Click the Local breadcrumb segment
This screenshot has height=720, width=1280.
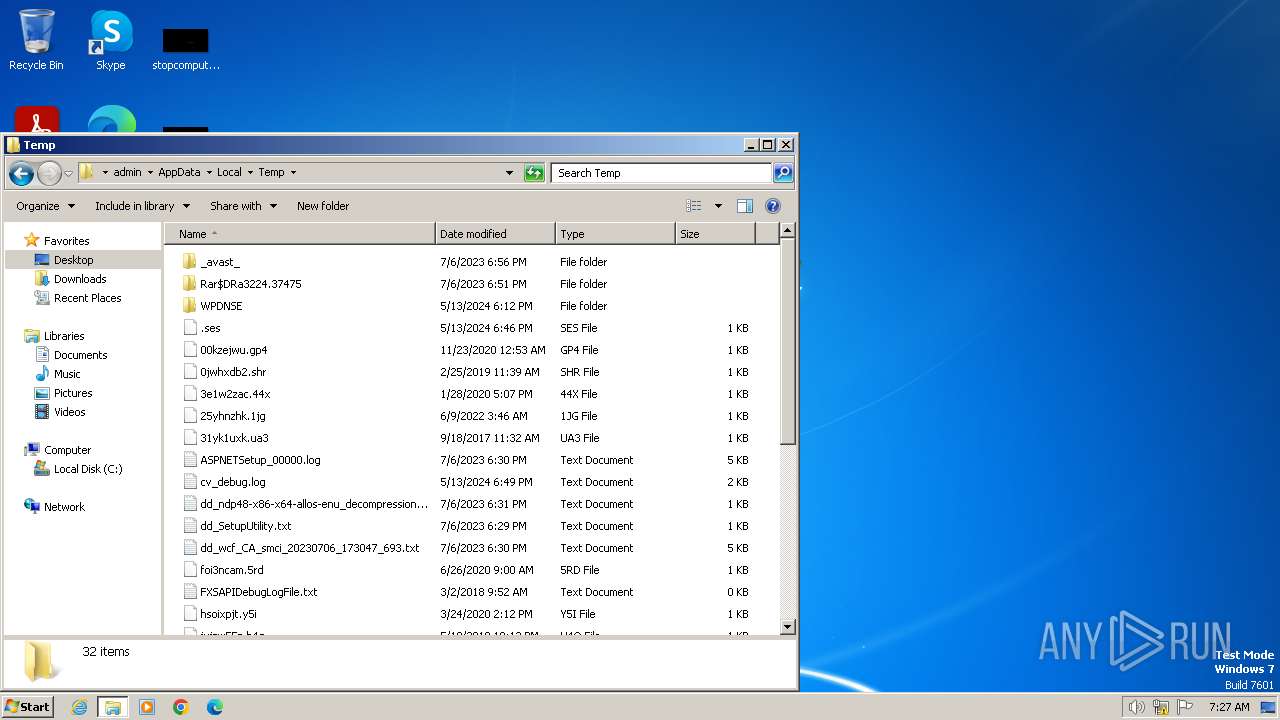[229, 172]
